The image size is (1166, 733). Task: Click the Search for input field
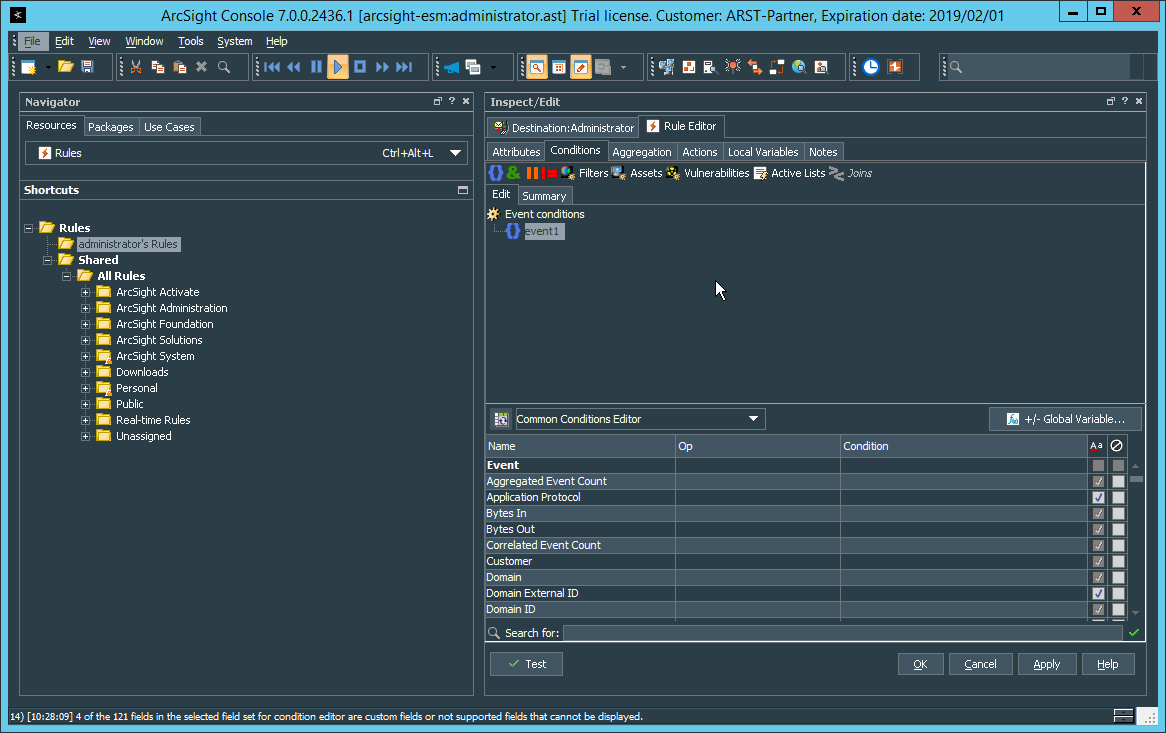pos(842,633)
